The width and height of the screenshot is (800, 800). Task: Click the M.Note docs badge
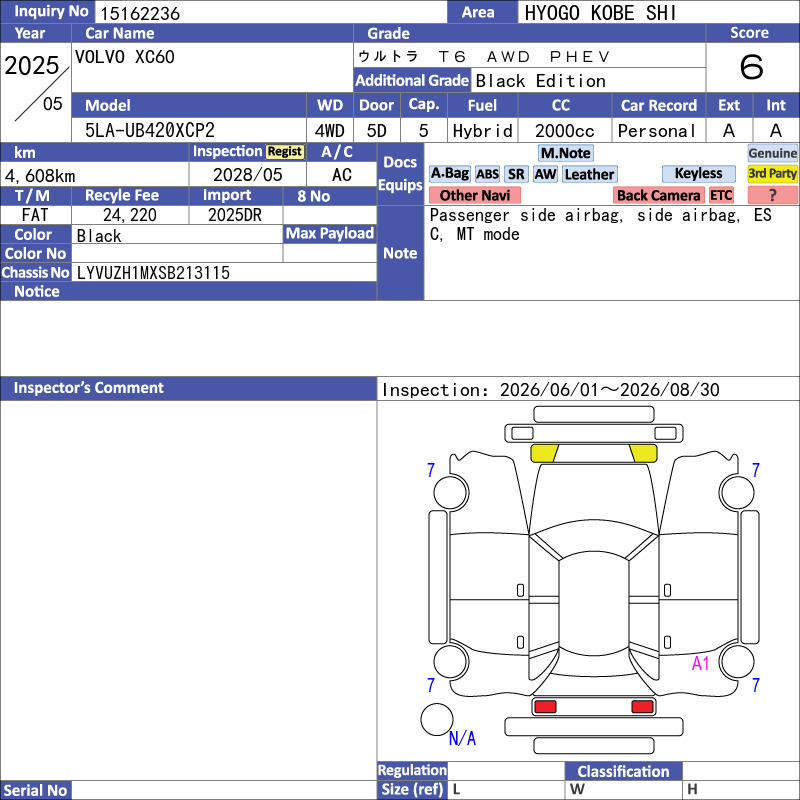[565, 153]
